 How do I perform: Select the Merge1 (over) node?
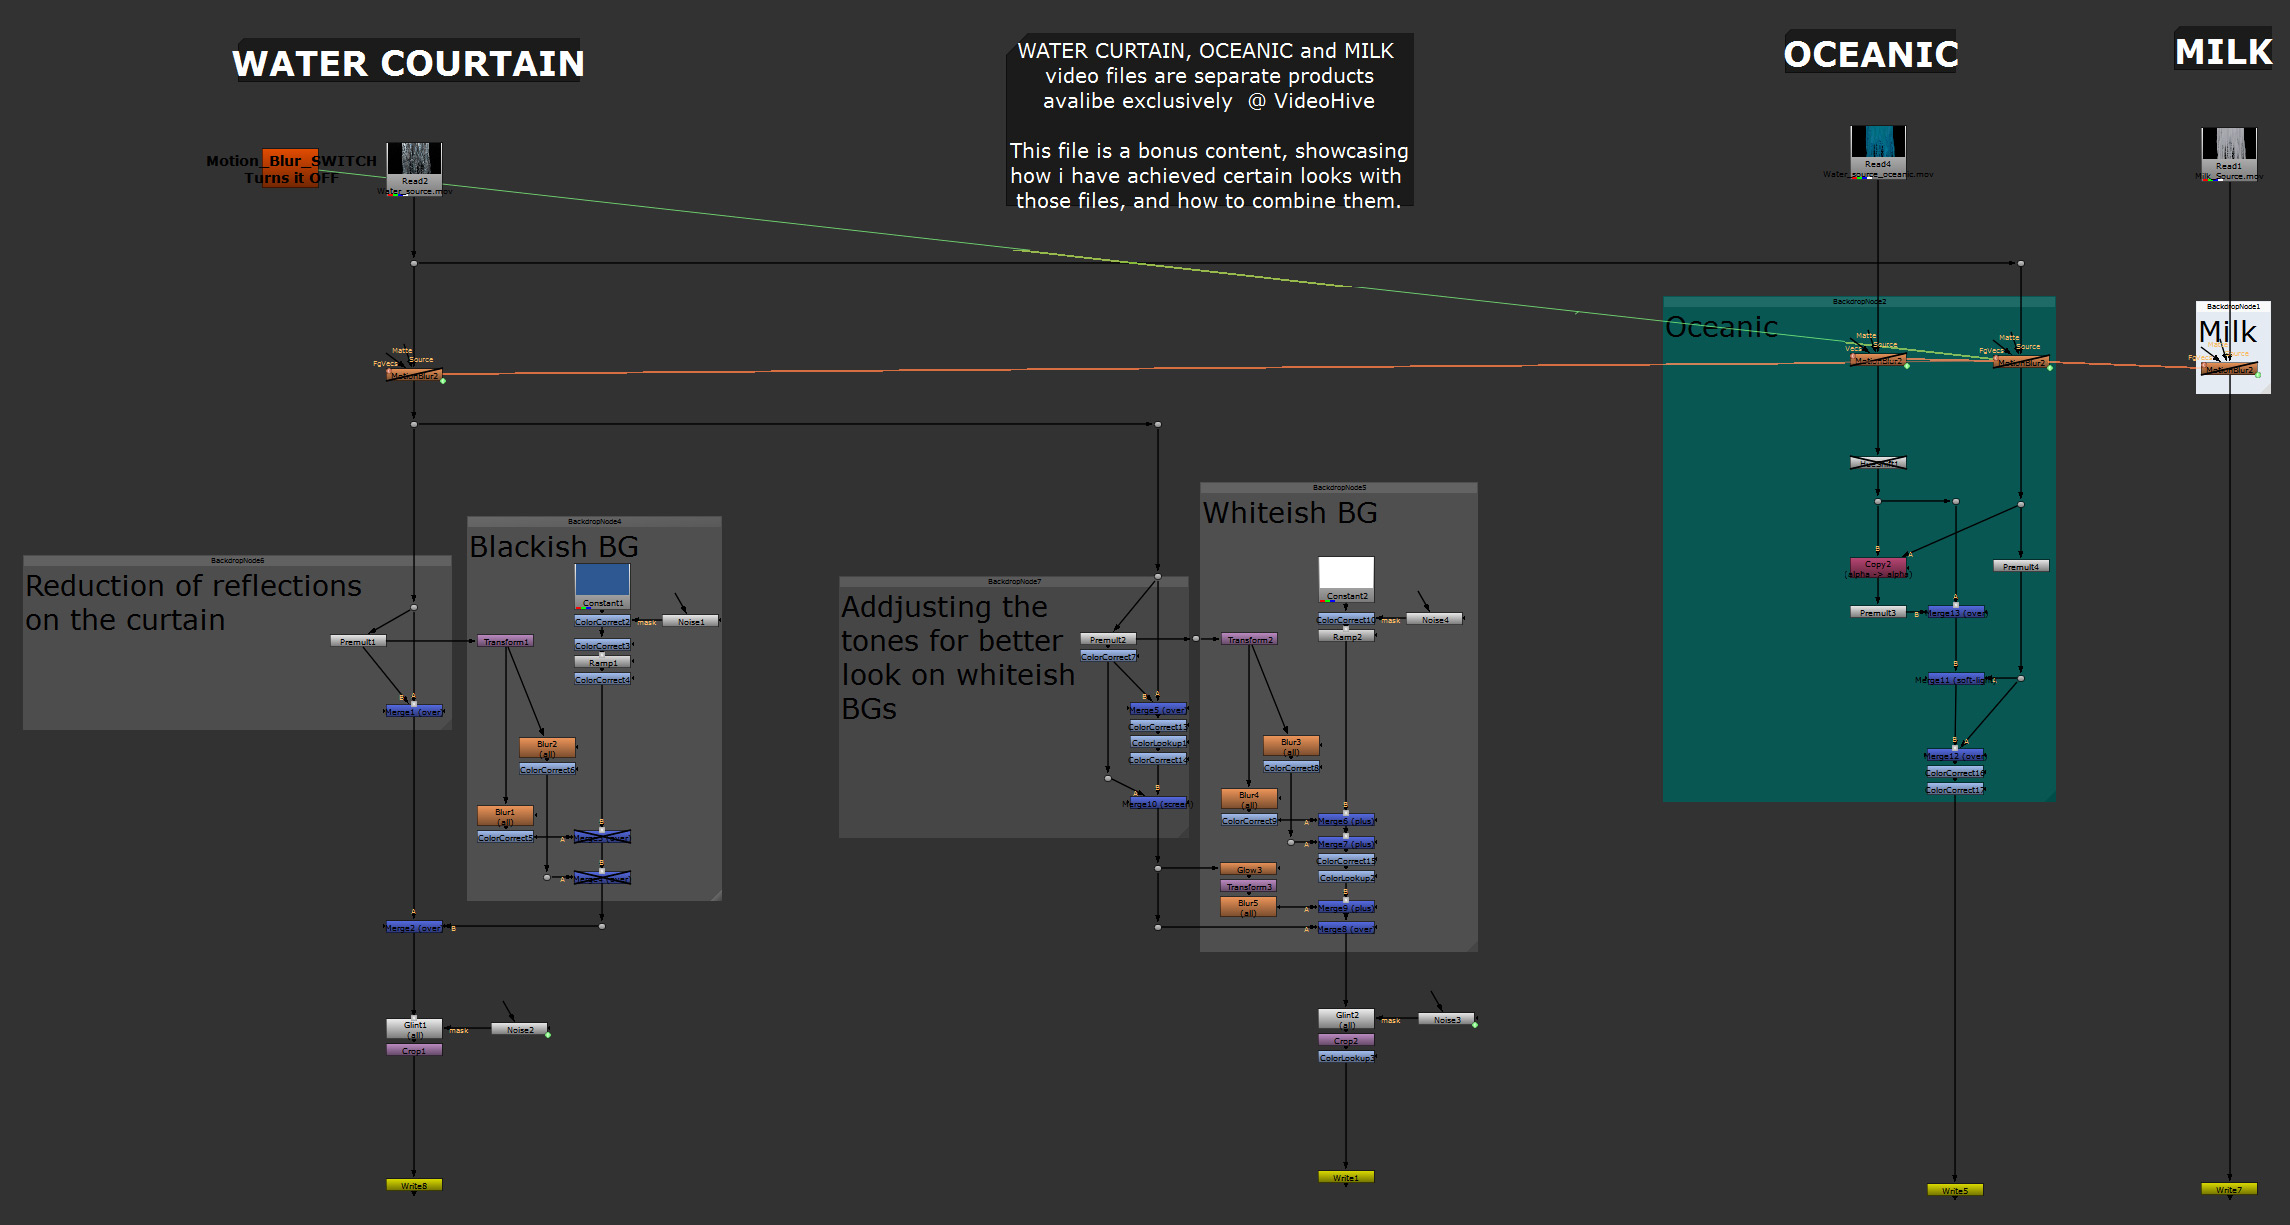[414, 711]
